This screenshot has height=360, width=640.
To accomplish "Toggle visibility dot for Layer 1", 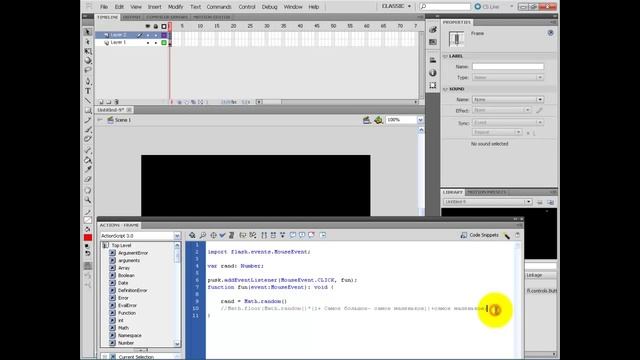I will point(148,42).
